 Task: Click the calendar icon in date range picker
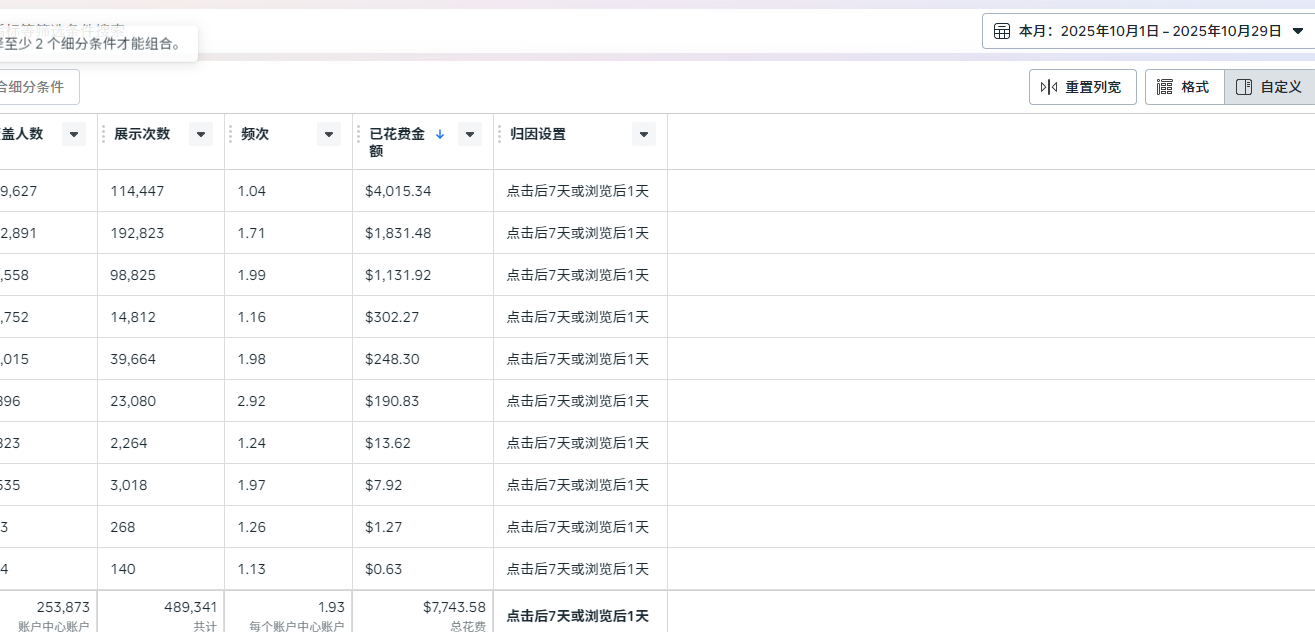[x=1001, y=31]
